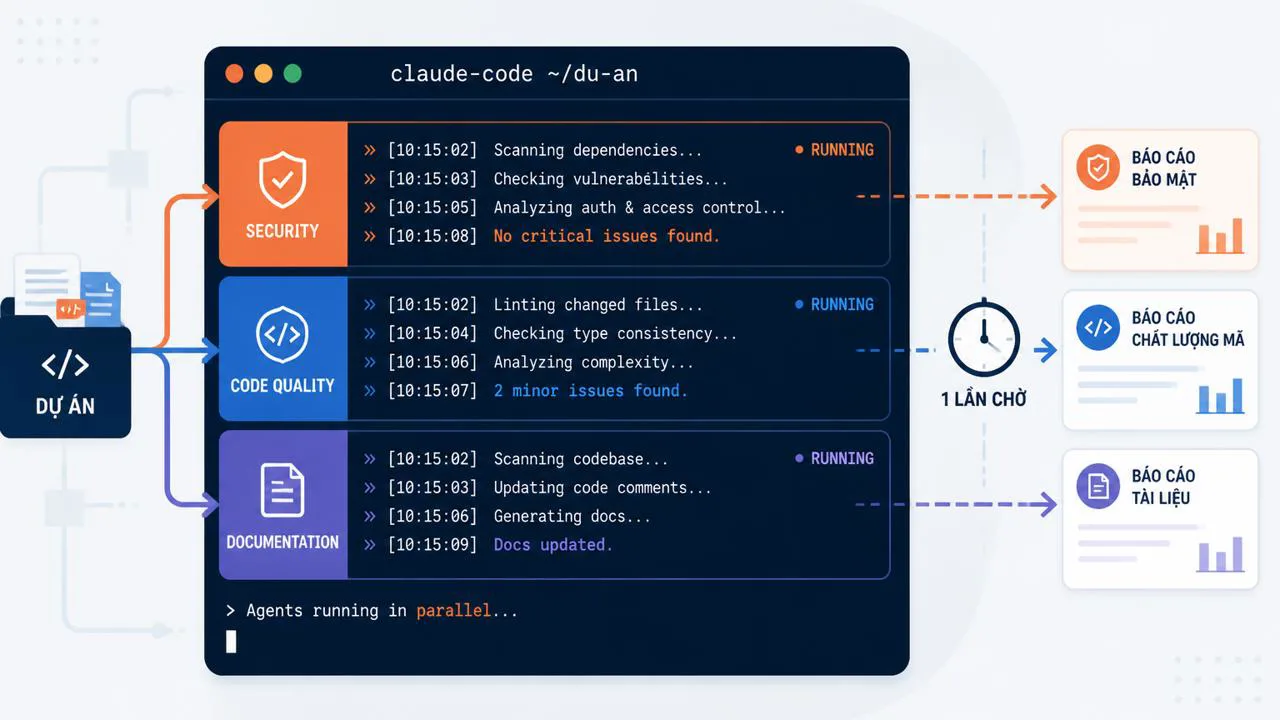Click the DỰ ÁN label on the folder

(x=65, y=407)
